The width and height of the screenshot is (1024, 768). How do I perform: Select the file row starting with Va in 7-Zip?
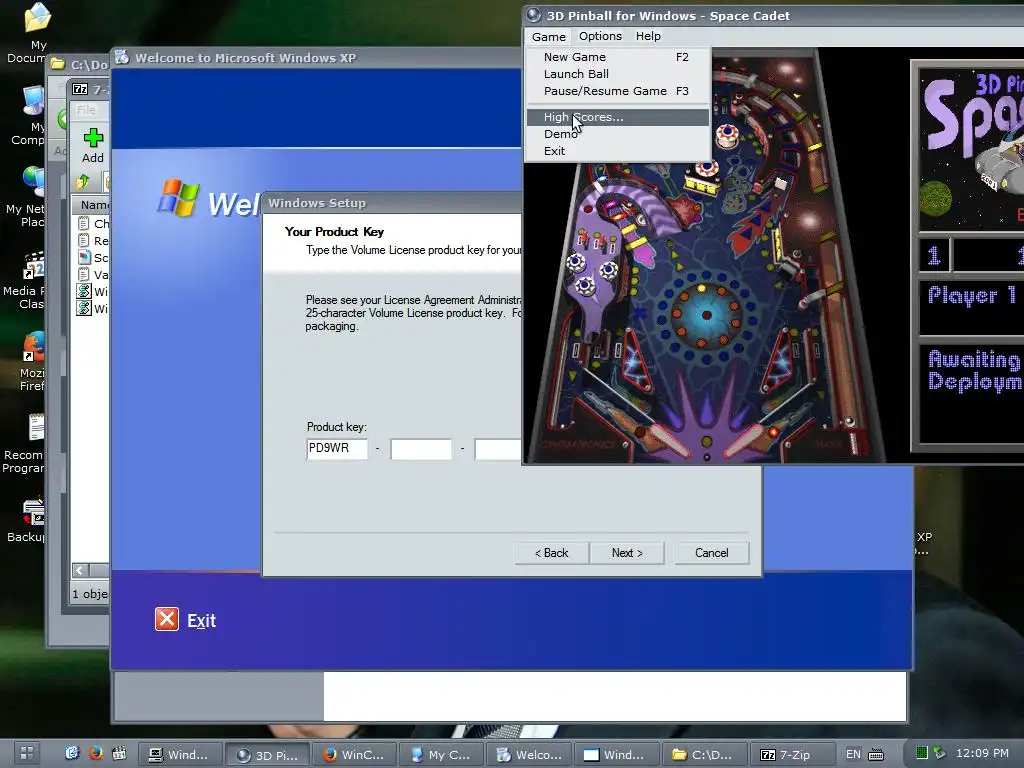(93, 274)
